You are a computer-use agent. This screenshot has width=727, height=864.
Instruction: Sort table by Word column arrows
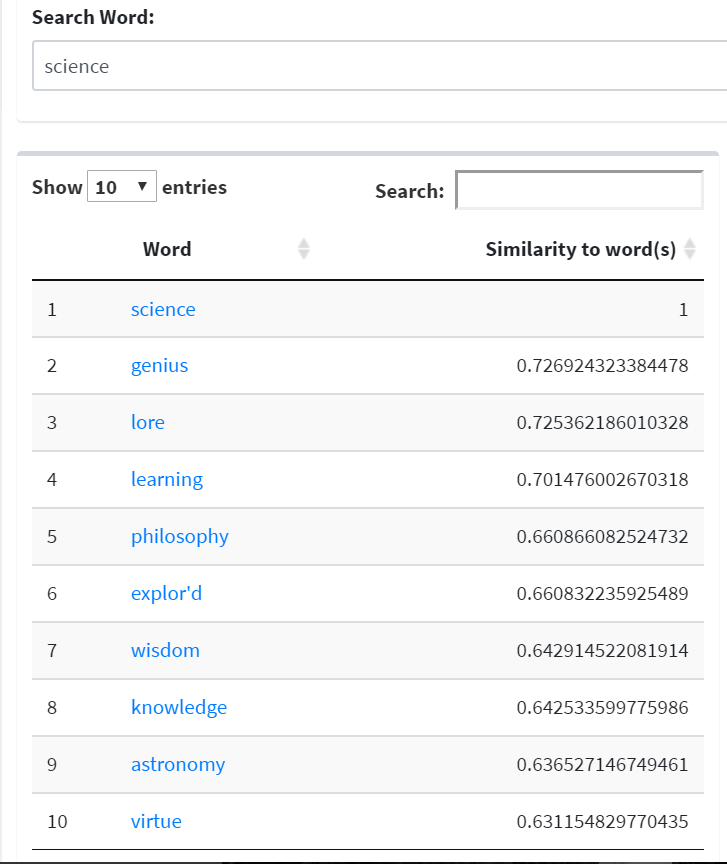(304, 249)
